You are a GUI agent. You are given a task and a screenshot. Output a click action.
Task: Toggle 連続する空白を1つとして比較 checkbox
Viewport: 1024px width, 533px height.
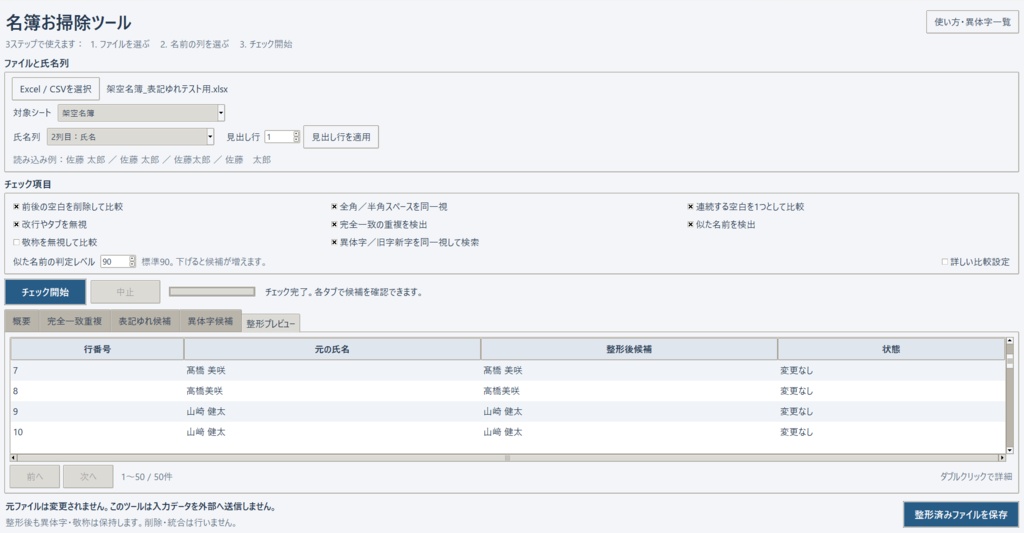point(690,206)
